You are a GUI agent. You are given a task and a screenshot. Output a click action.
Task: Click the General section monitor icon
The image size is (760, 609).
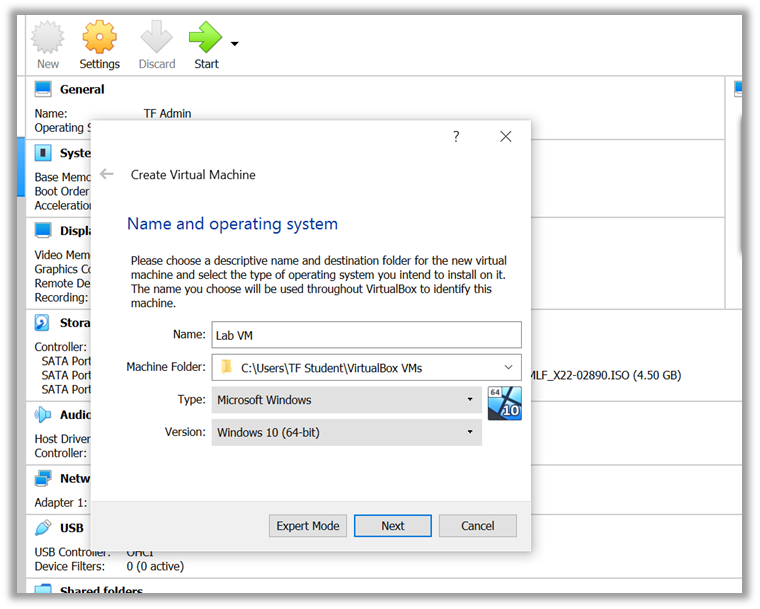(x=43, y=89)
